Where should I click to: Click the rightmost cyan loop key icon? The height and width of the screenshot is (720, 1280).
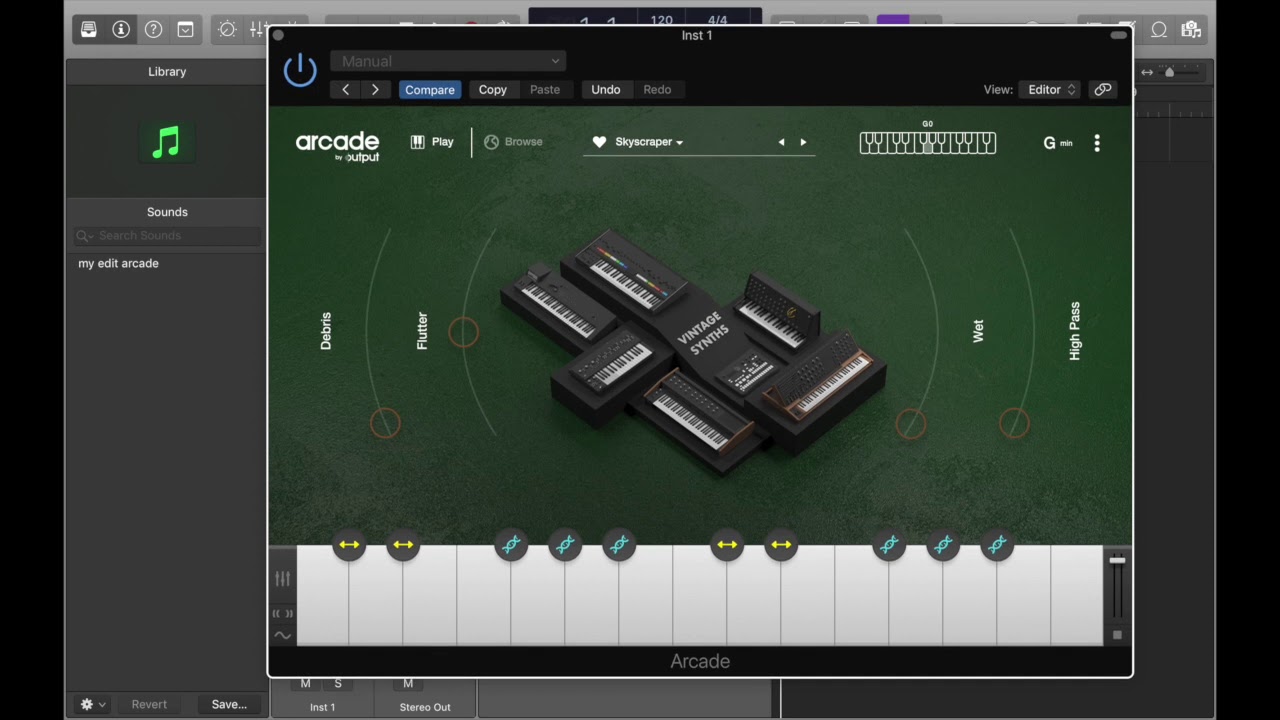tap(997, 545)
